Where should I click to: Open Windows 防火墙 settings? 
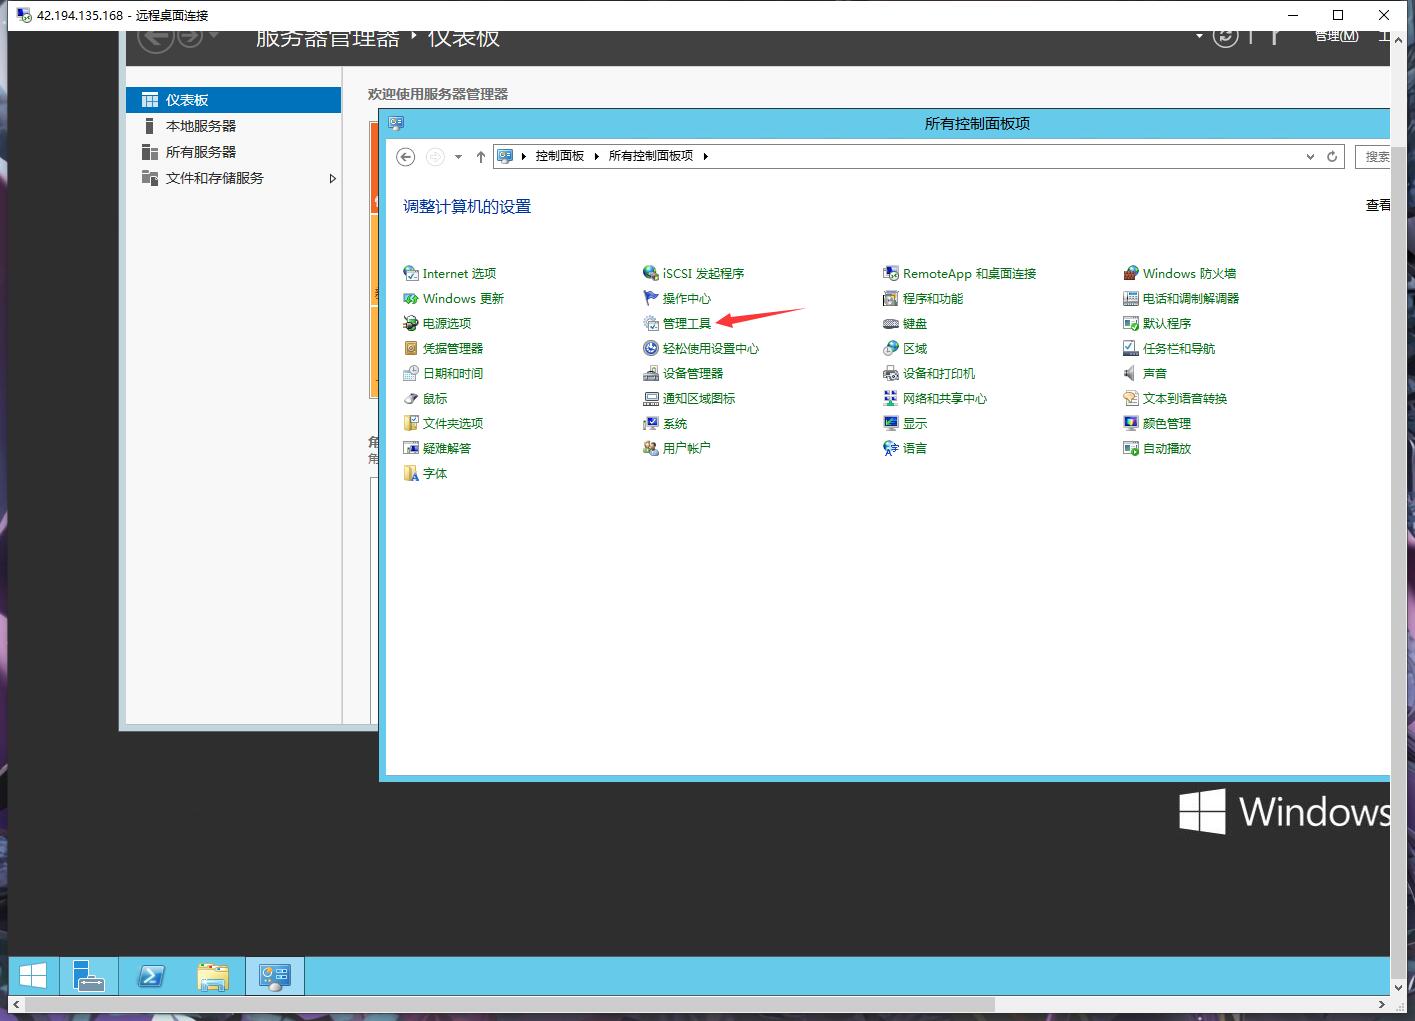coord(1189,272)
